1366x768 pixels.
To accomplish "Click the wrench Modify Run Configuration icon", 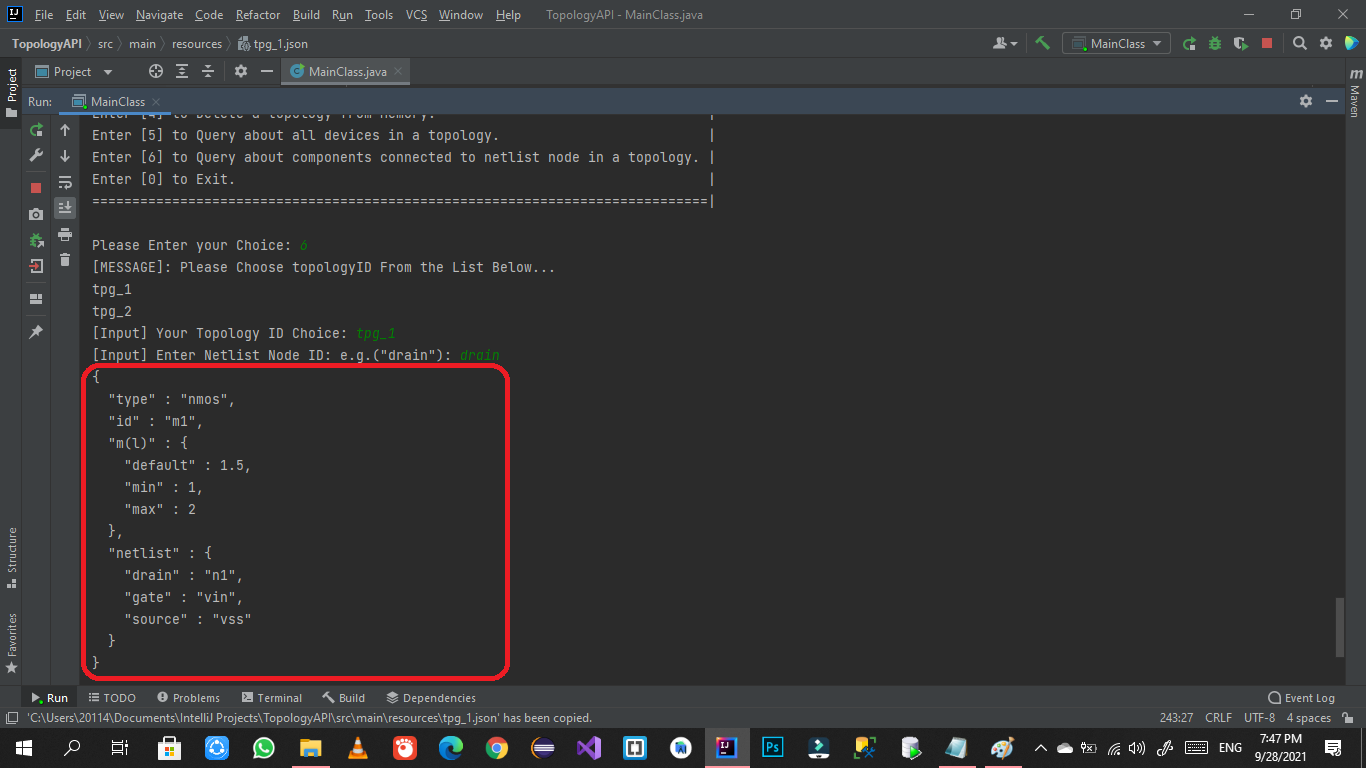I will click(36, 156).
